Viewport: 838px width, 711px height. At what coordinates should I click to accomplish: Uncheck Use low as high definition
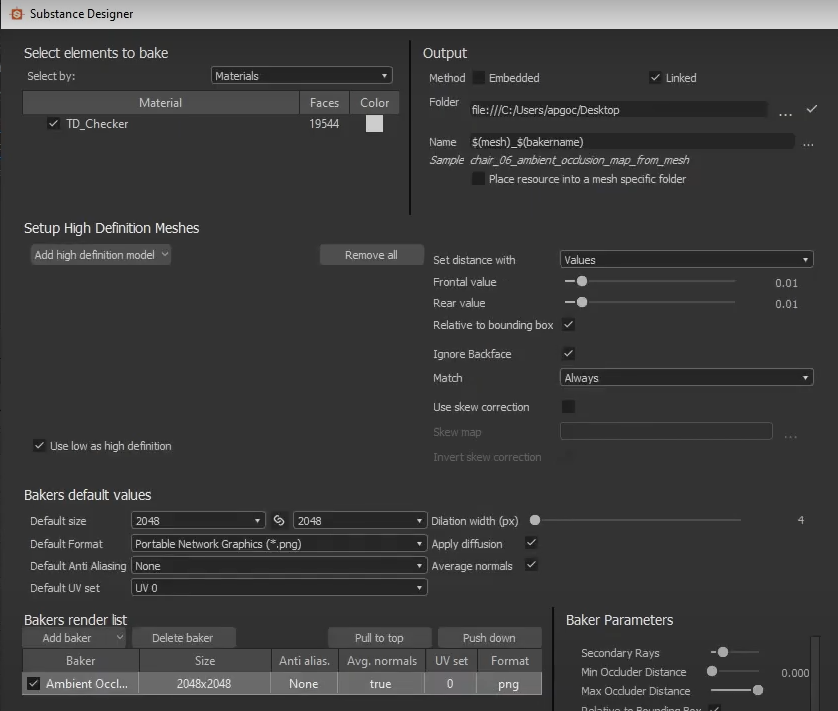pyautogui.click(x=38, y=447)
